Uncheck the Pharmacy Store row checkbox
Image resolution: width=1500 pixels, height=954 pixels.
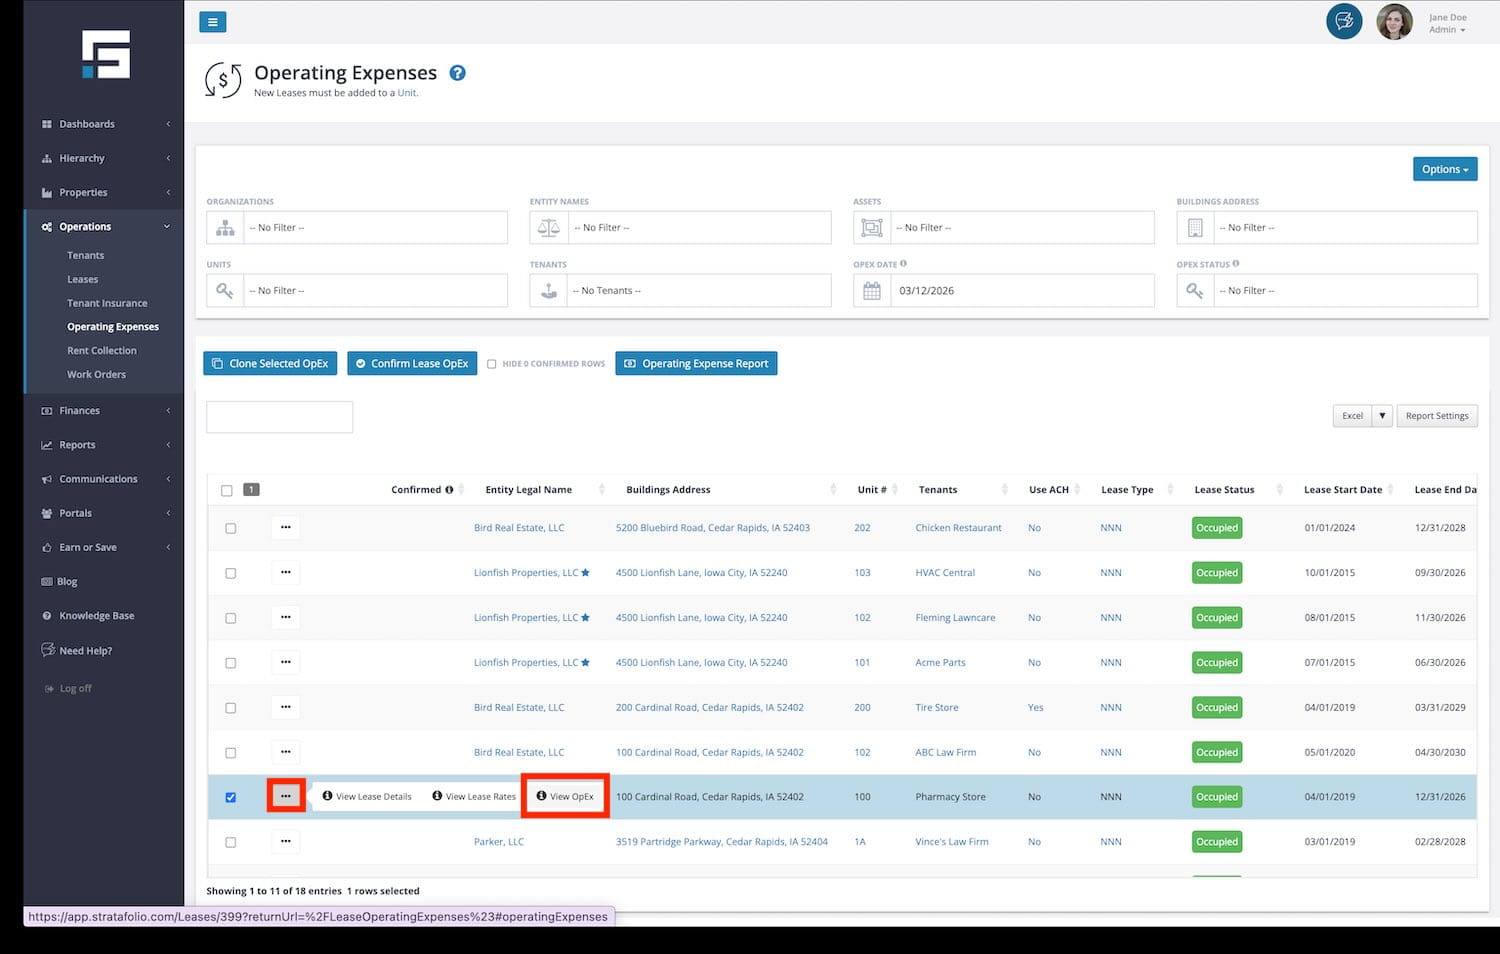[231, 797]
